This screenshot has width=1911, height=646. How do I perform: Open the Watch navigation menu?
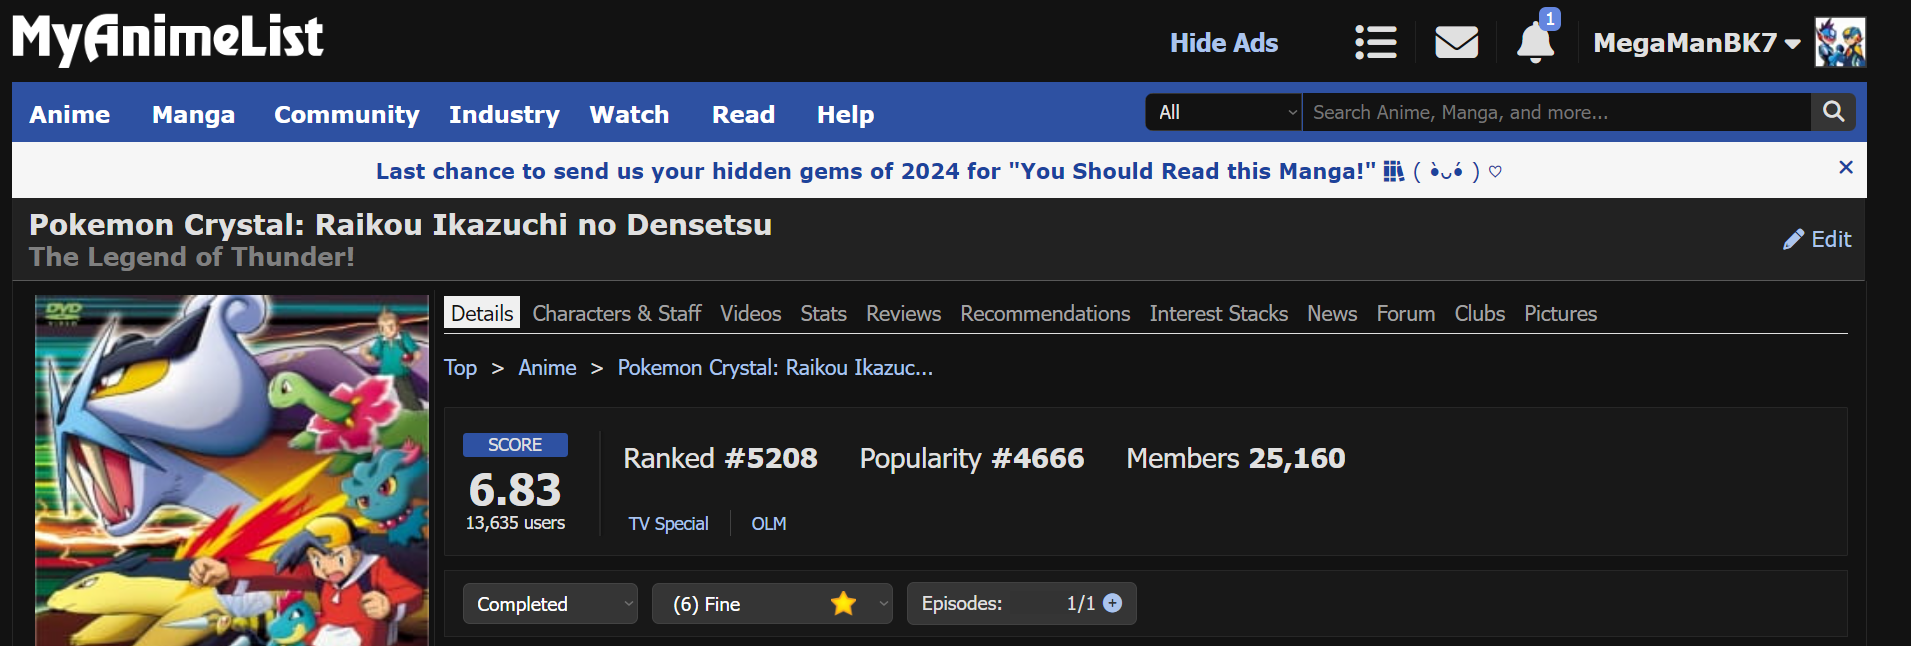[x=629, y=115]
